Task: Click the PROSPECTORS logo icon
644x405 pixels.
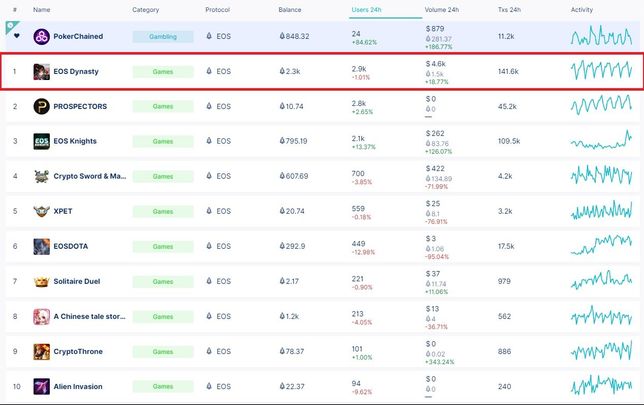Action: (x=41, y=106)
